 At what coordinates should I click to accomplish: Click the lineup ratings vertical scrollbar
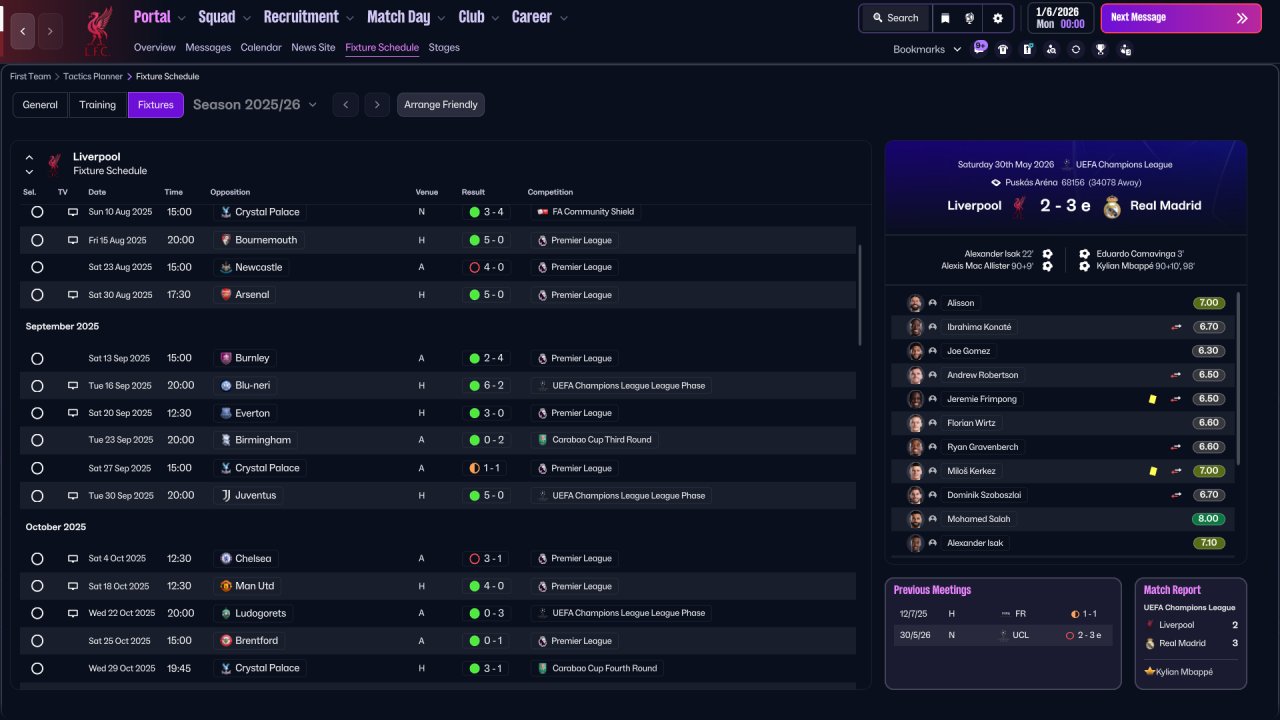coord(1238,378)
